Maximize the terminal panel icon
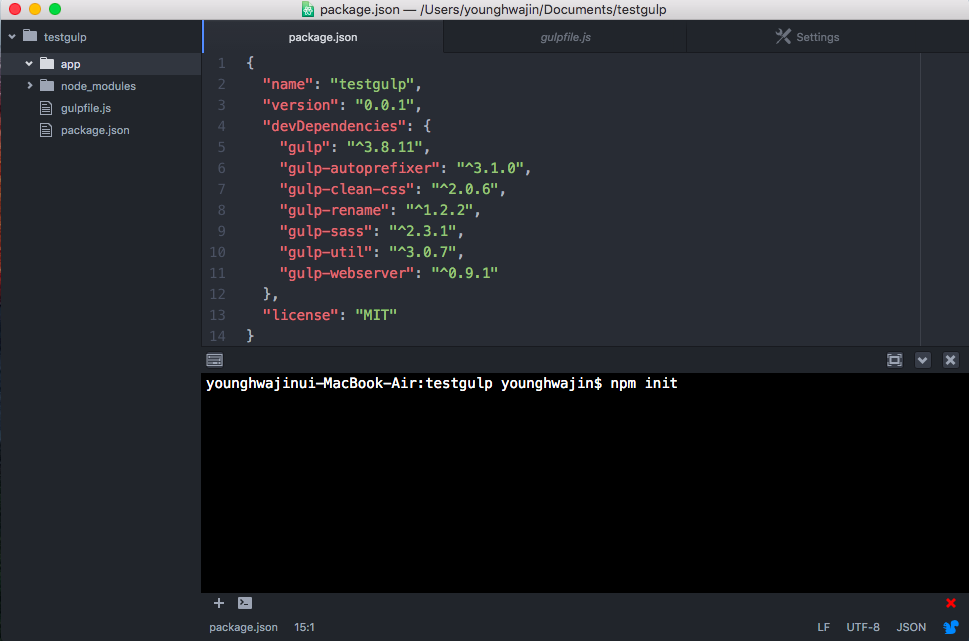The height and width of the screenshot is (641, 969). click(x=894, y=360)
